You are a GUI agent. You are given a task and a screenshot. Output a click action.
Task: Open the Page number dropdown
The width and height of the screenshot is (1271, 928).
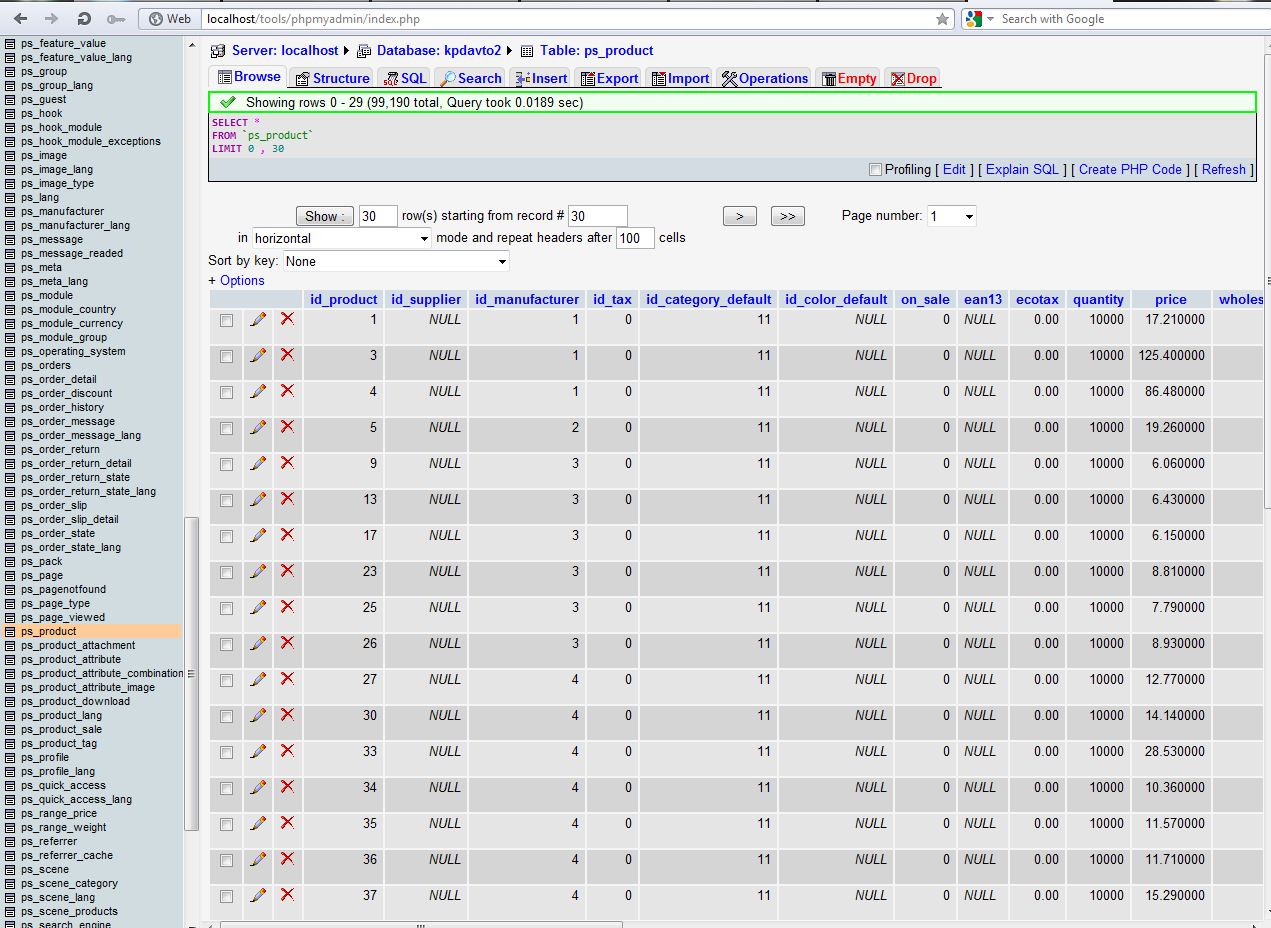(x=951, y=216)
